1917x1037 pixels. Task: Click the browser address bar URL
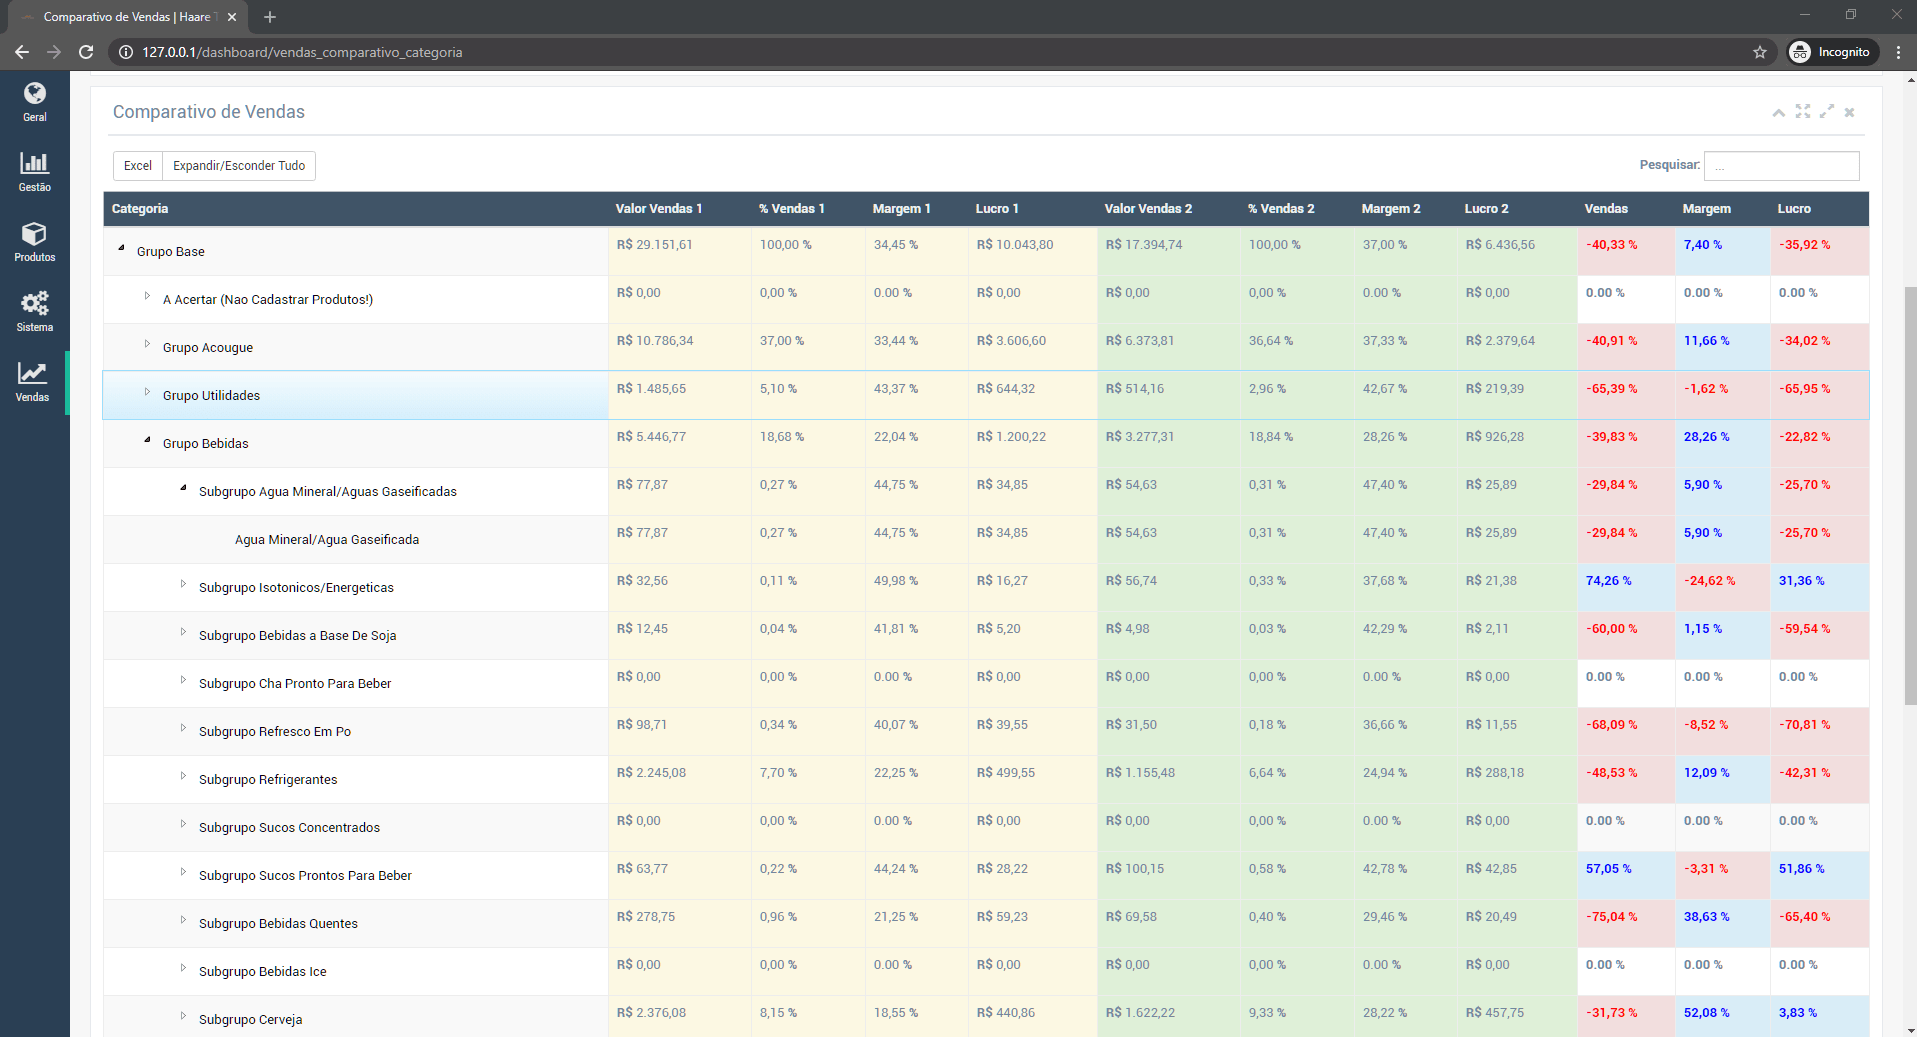point(302,52)
